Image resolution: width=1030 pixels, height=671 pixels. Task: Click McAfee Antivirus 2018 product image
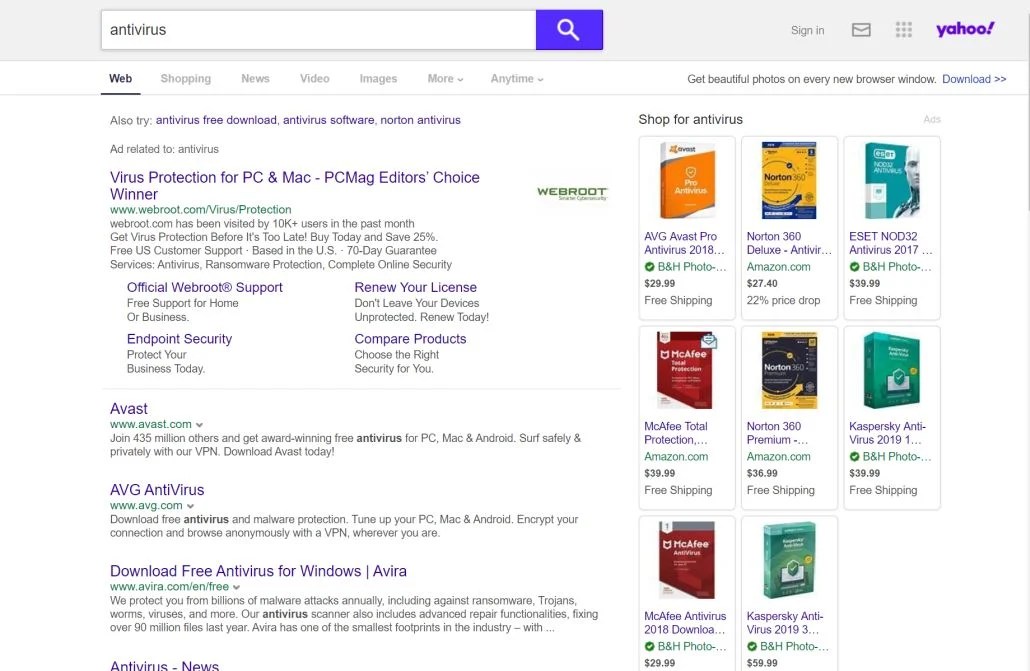click(687, 560)
